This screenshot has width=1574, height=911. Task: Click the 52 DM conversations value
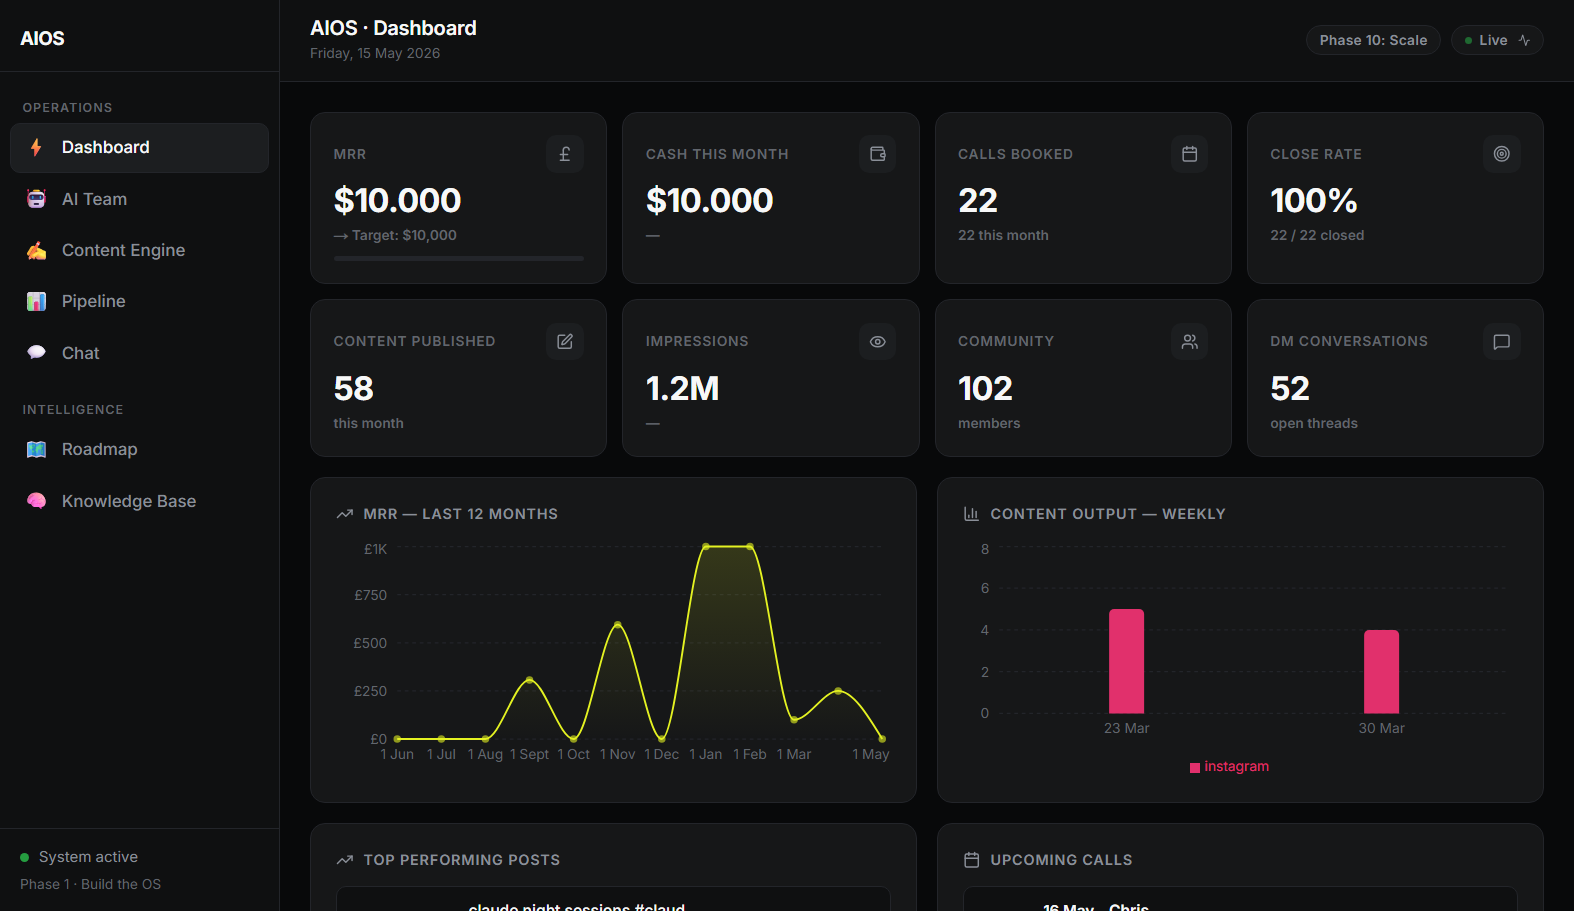coord(1290,388)
